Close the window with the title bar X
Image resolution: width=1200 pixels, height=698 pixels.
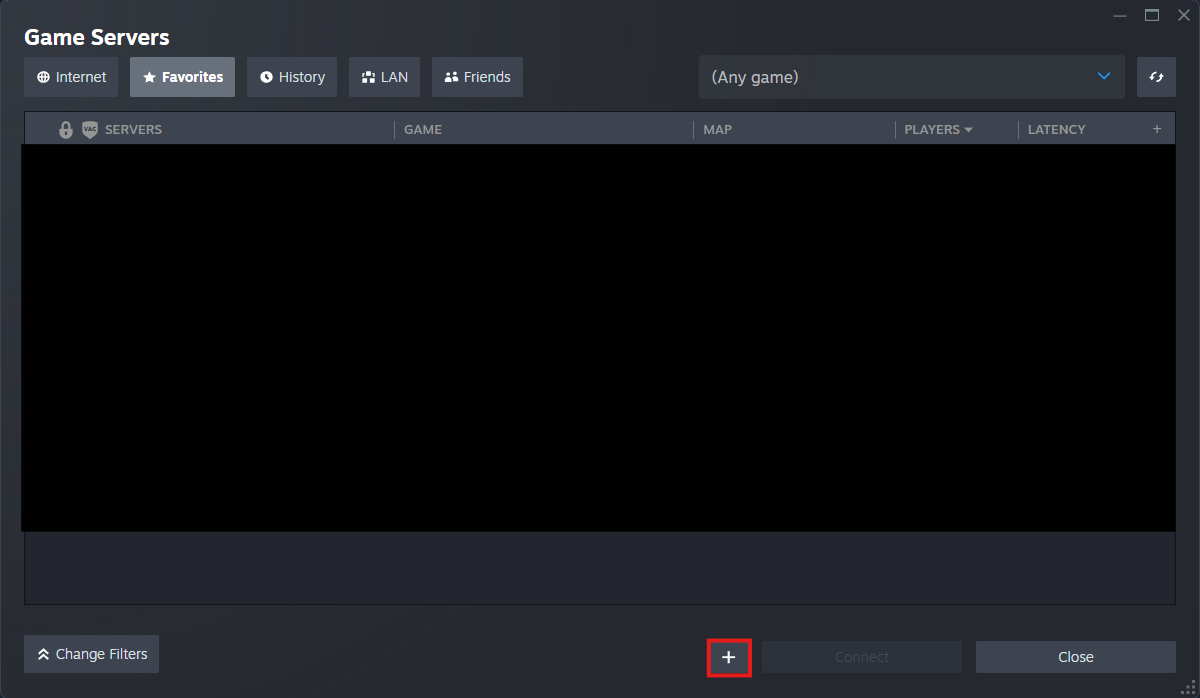1183,15
